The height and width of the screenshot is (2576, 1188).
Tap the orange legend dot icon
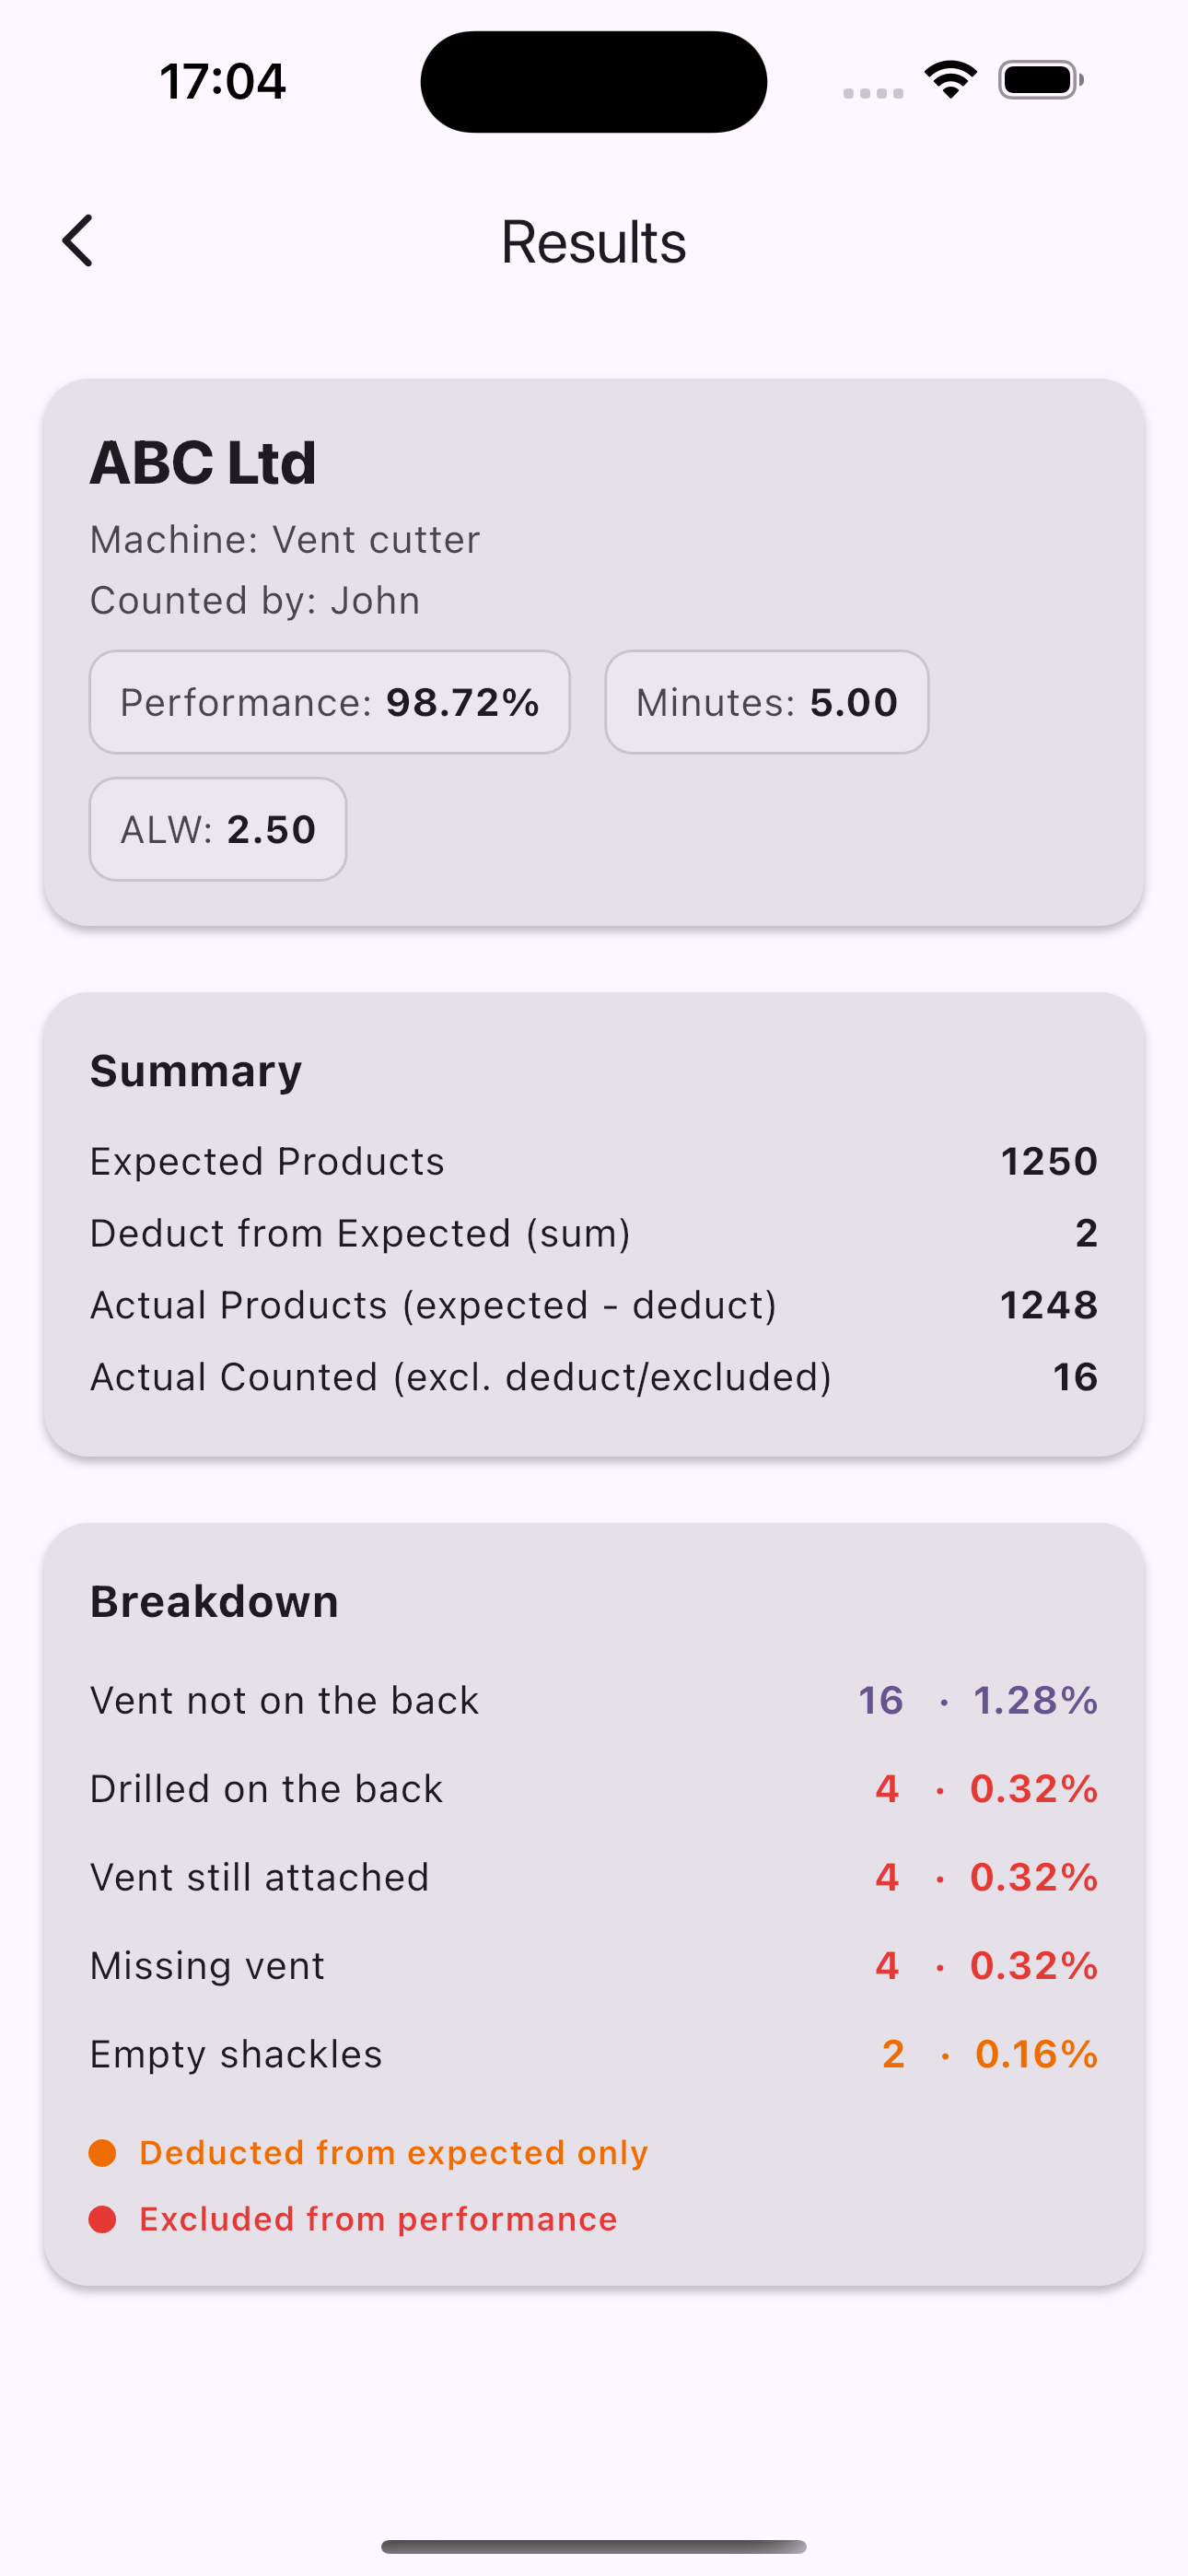coord(105,2152)
